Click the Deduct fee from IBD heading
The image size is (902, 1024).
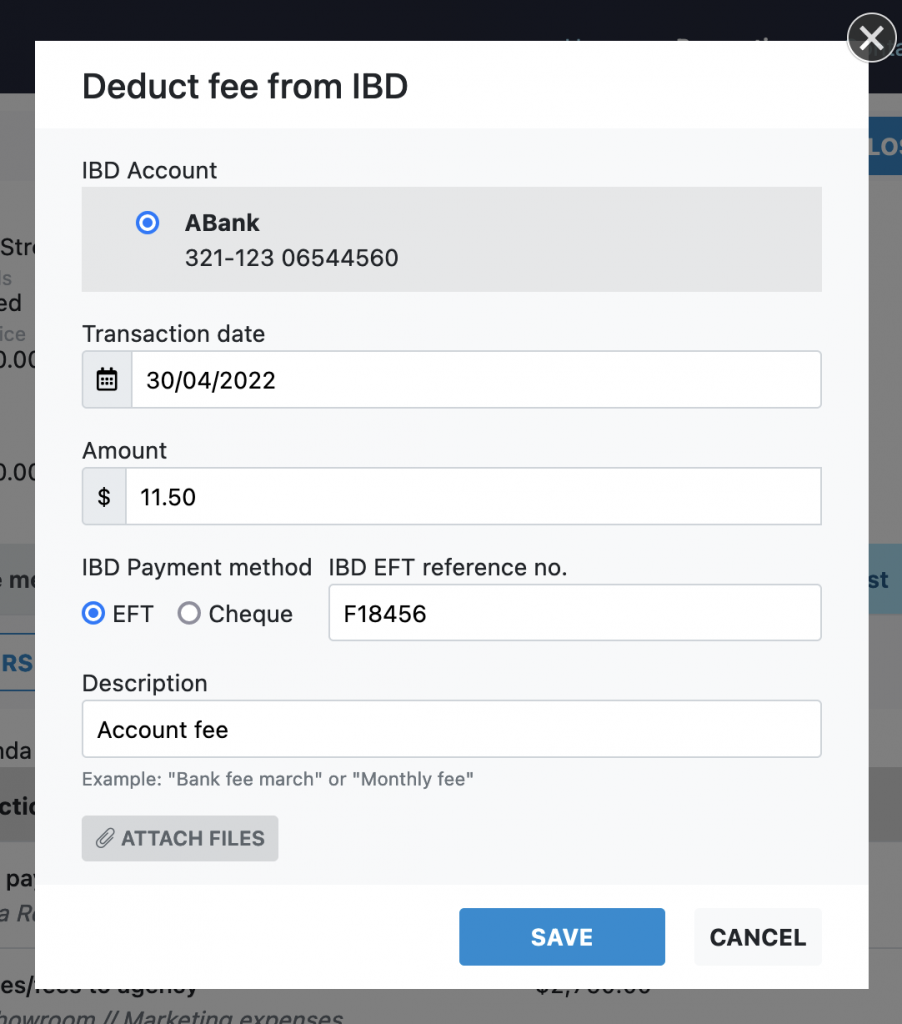pyautogui.click(x=245, y=86)
